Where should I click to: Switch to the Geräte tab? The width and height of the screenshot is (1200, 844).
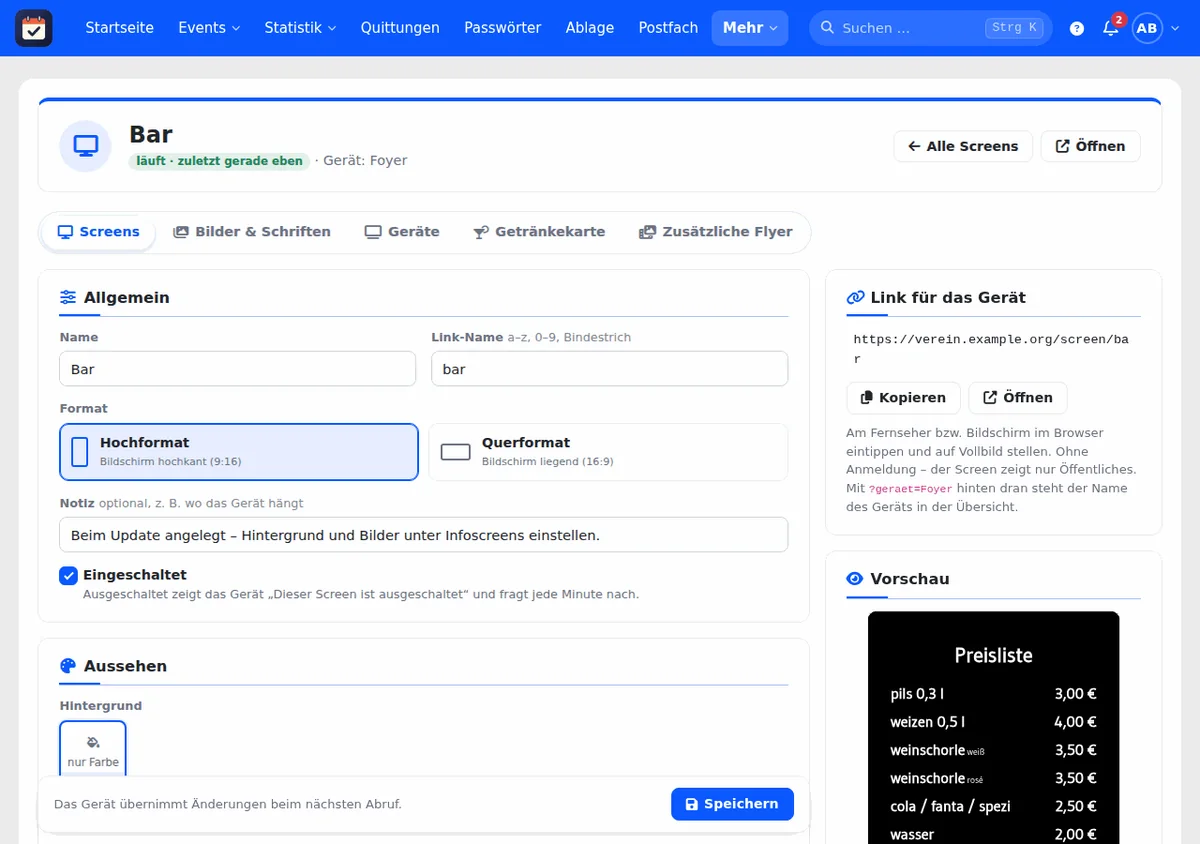pos(402,232)
